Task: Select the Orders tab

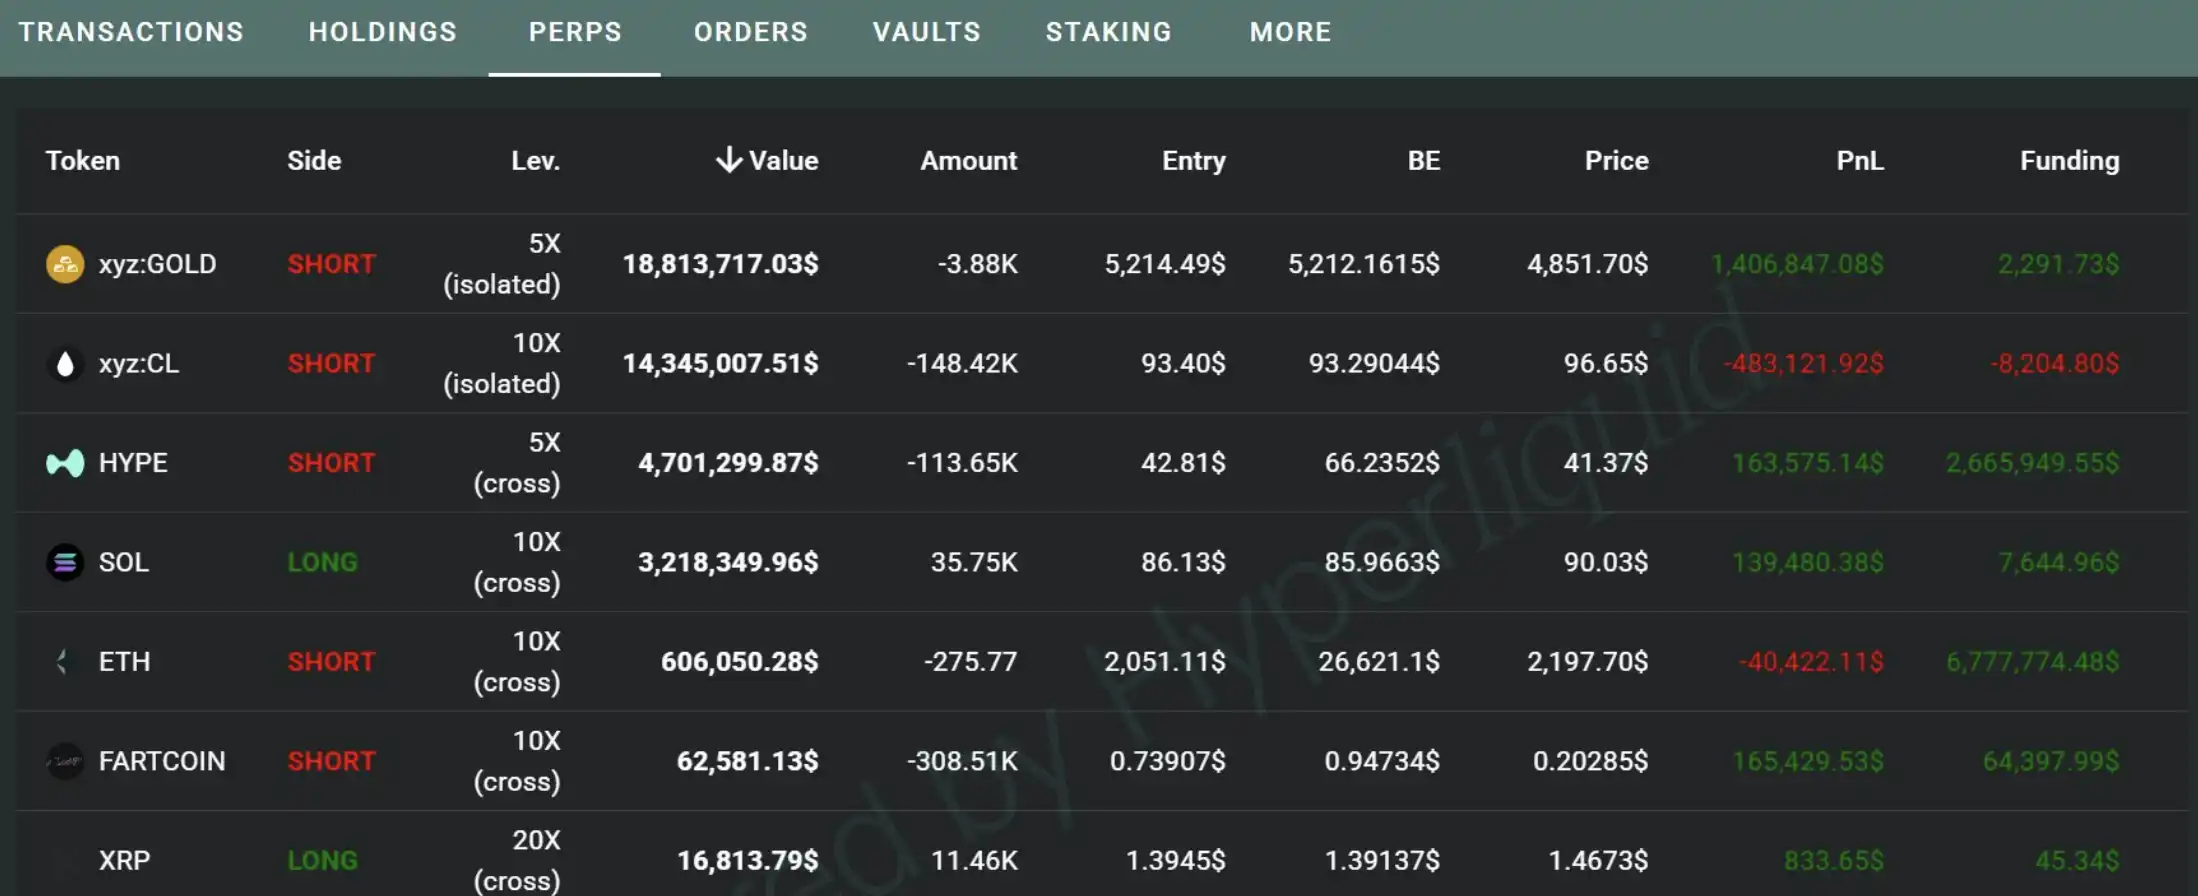Action: tap(750, 32)
